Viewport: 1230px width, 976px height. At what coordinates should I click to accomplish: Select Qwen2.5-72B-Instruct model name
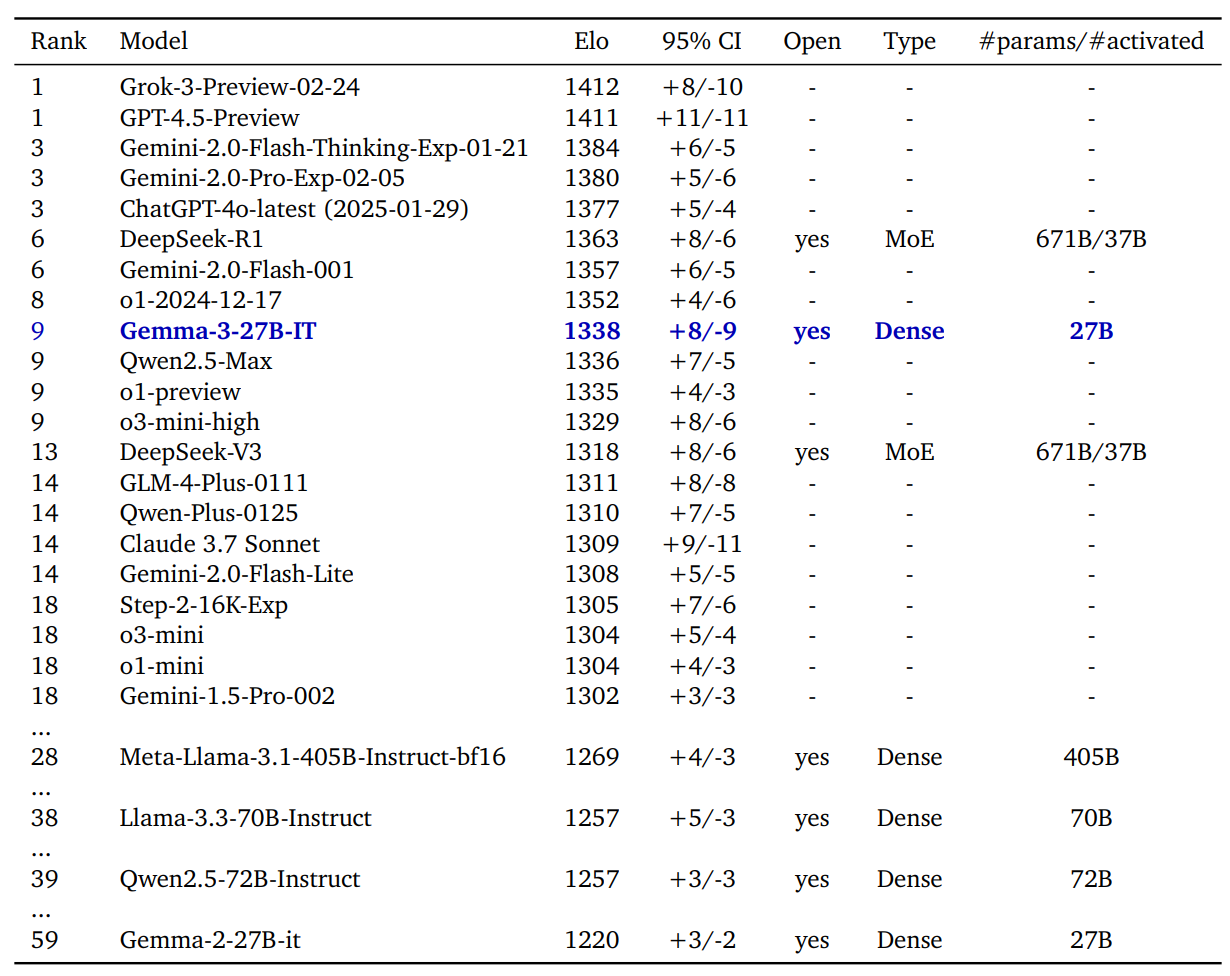tap(240, 879)
